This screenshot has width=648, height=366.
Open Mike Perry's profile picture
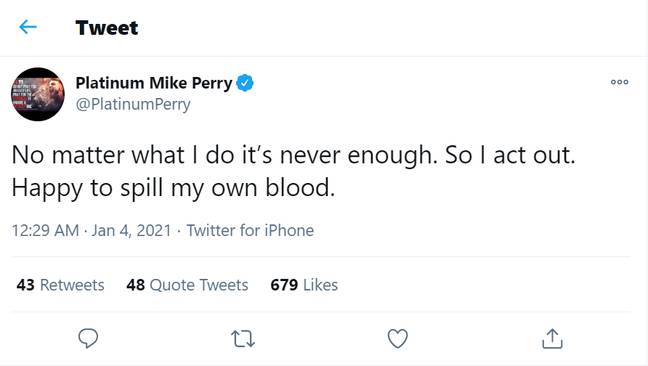[x=38, y=94]
